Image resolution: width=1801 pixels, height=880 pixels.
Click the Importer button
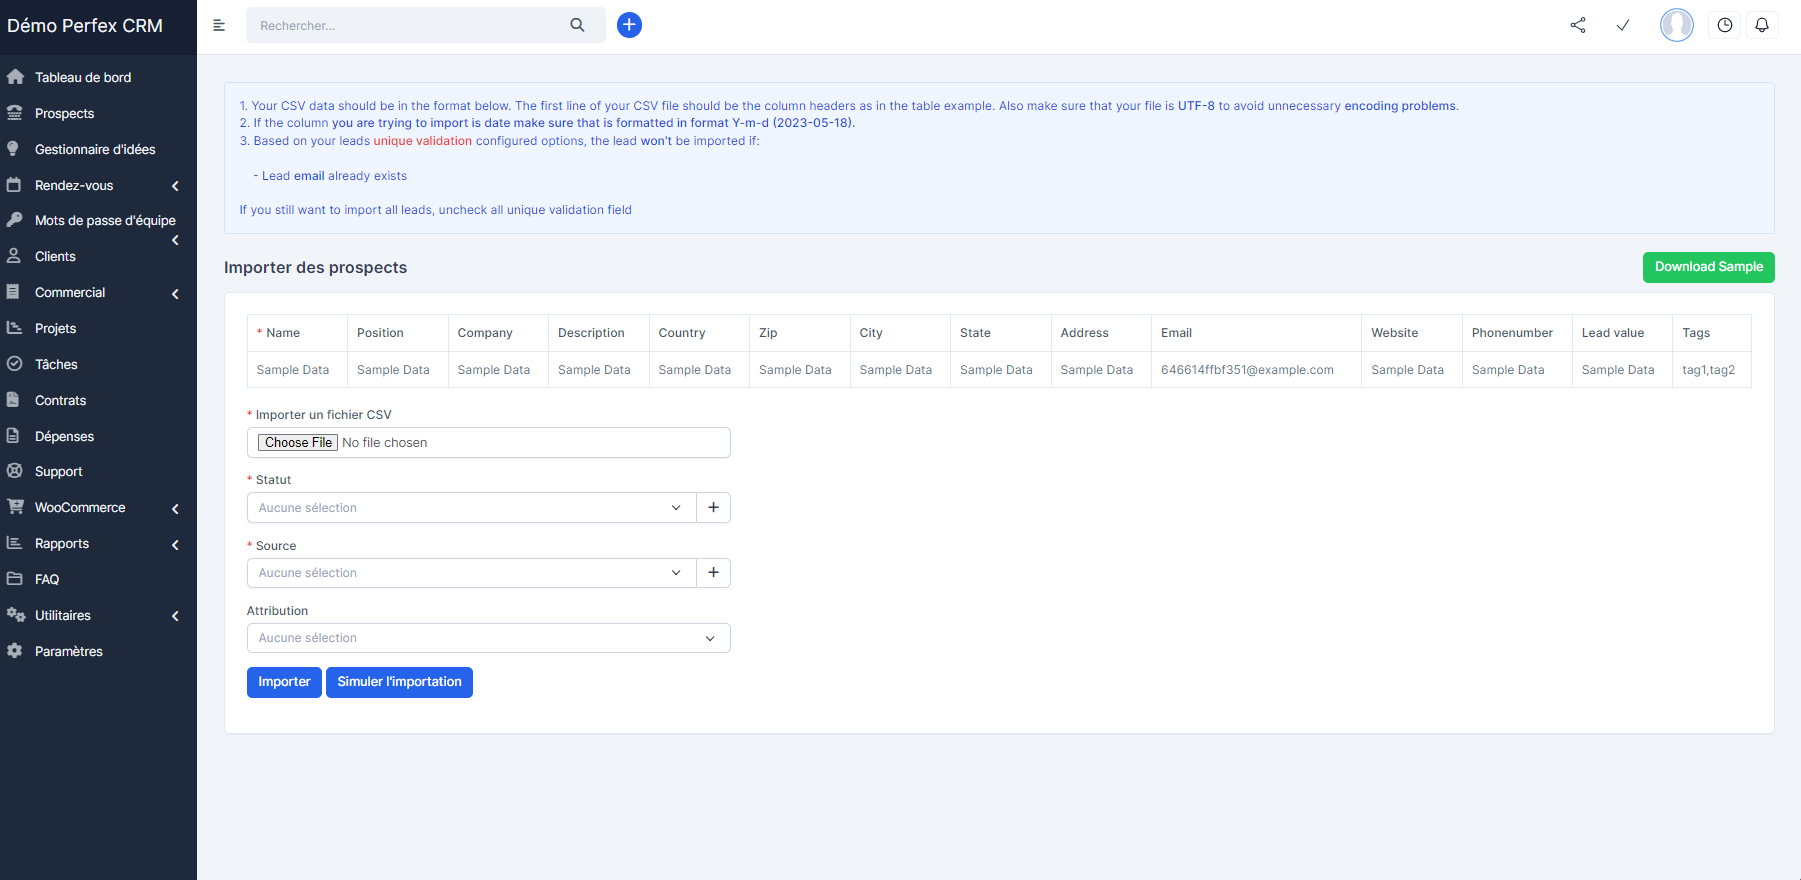(x=284, y=682)
